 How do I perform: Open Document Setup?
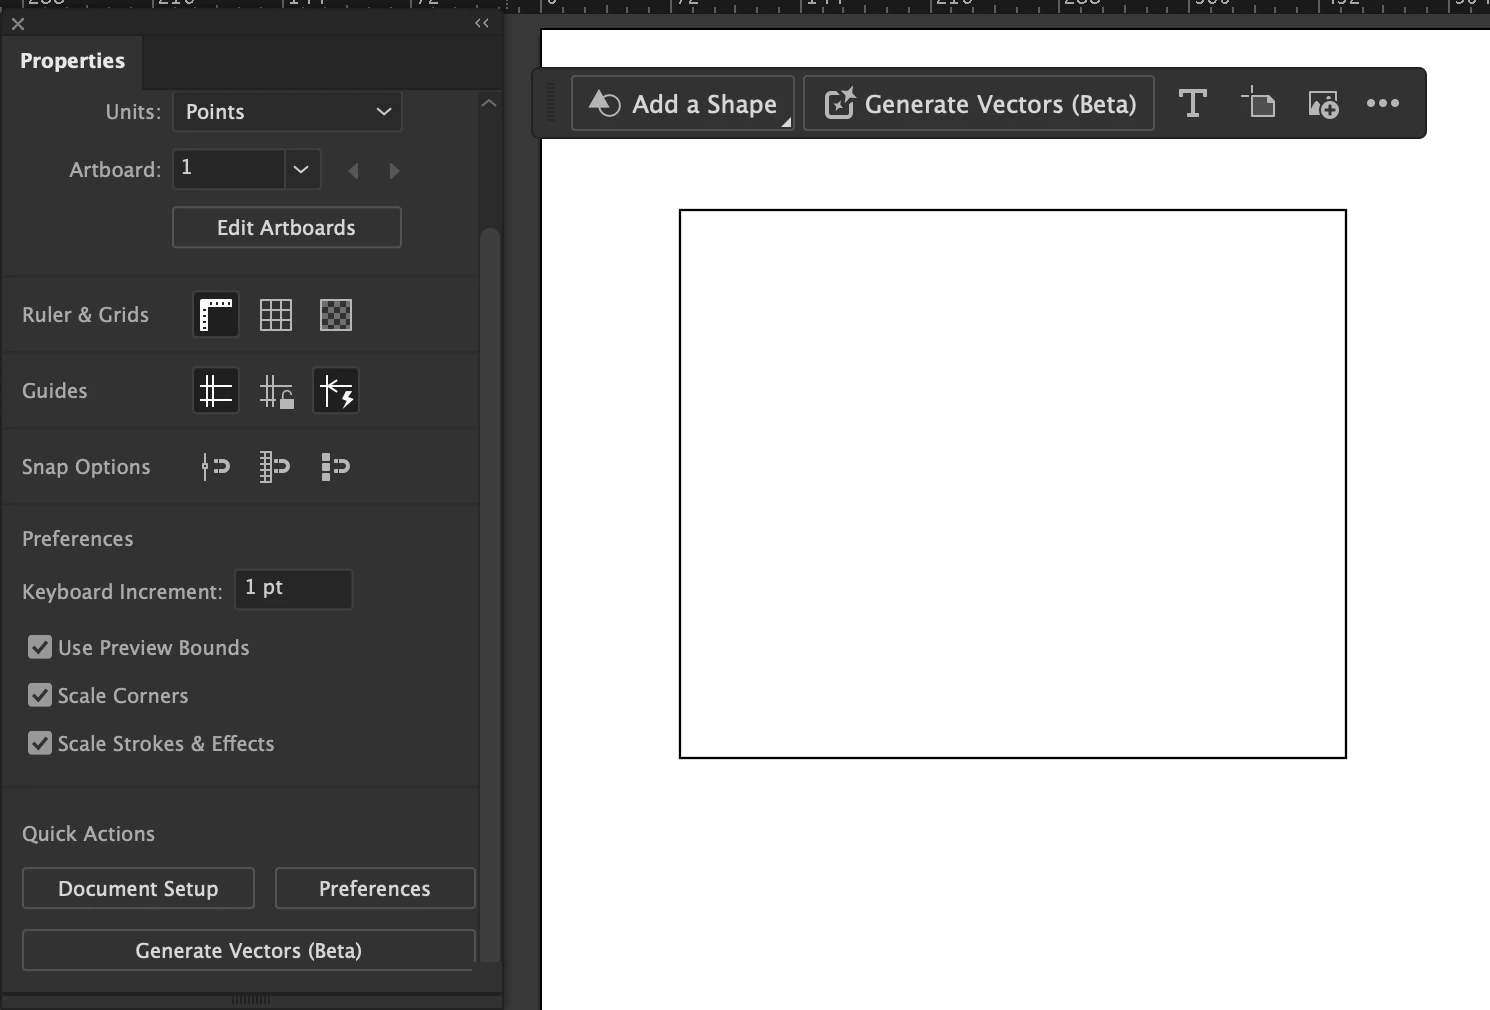pos(138,888)
